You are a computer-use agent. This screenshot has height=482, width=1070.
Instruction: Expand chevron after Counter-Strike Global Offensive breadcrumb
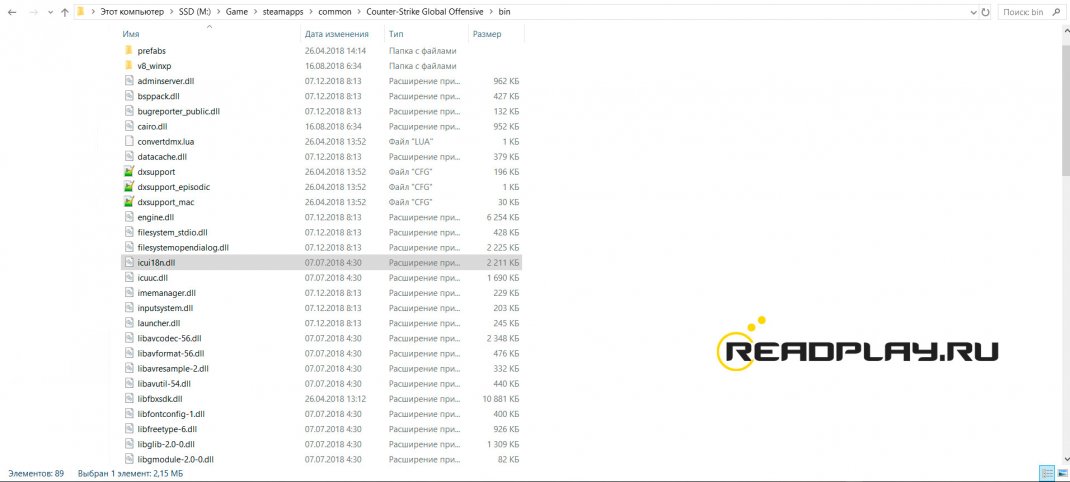(491, 12)
